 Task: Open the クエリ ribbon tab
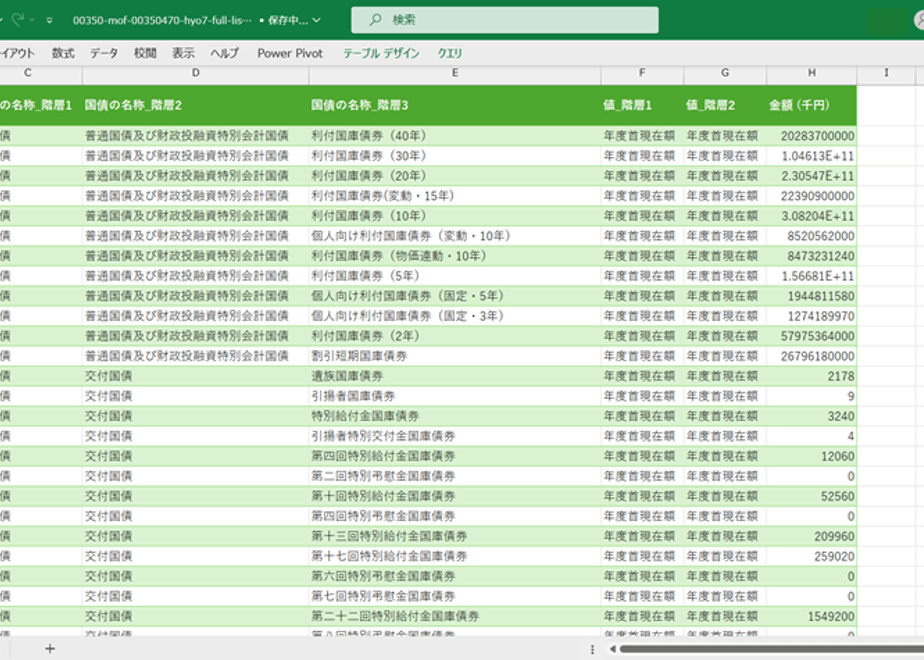point(449,53)
